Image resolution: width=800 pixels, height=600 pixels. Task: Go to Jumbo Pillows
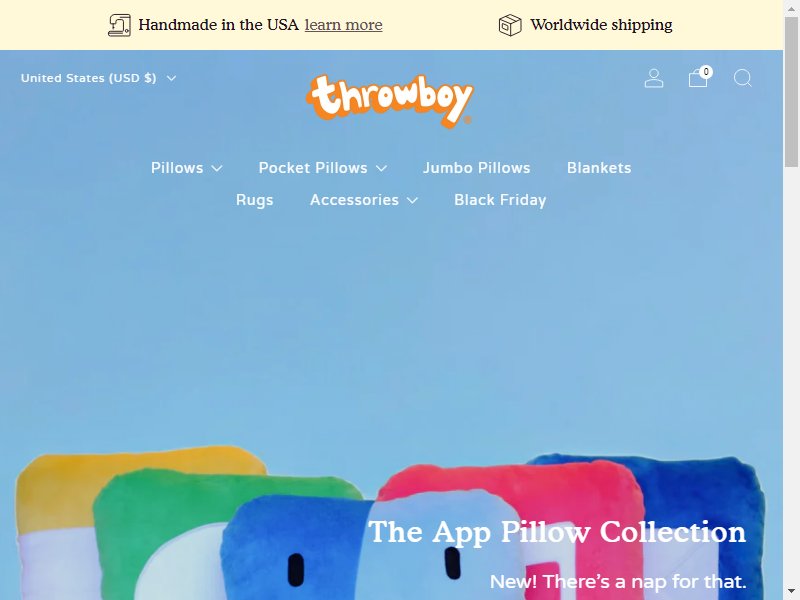[x=477, y=168]
